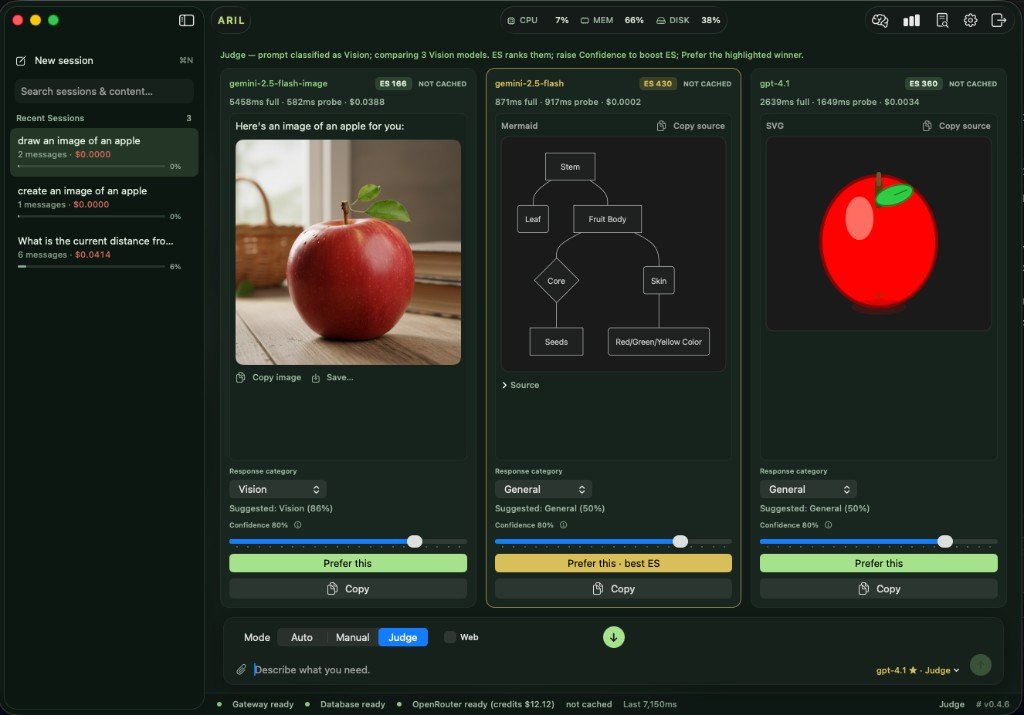Screen dimensions: 1024x715
Task: Select Auto mode
Action: pos(302,637)
